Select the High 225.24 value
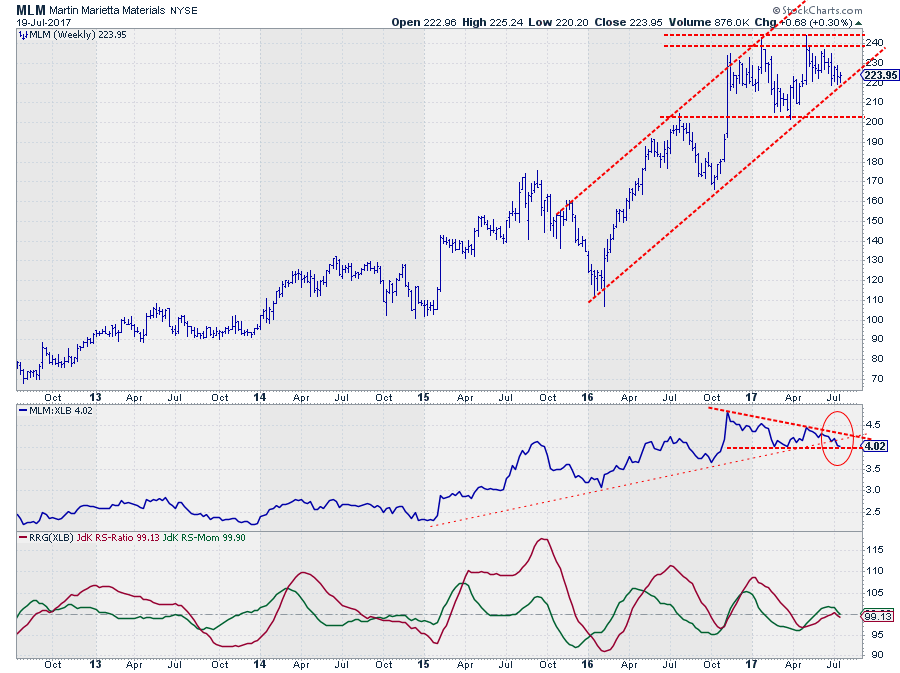 pos(492,22)
